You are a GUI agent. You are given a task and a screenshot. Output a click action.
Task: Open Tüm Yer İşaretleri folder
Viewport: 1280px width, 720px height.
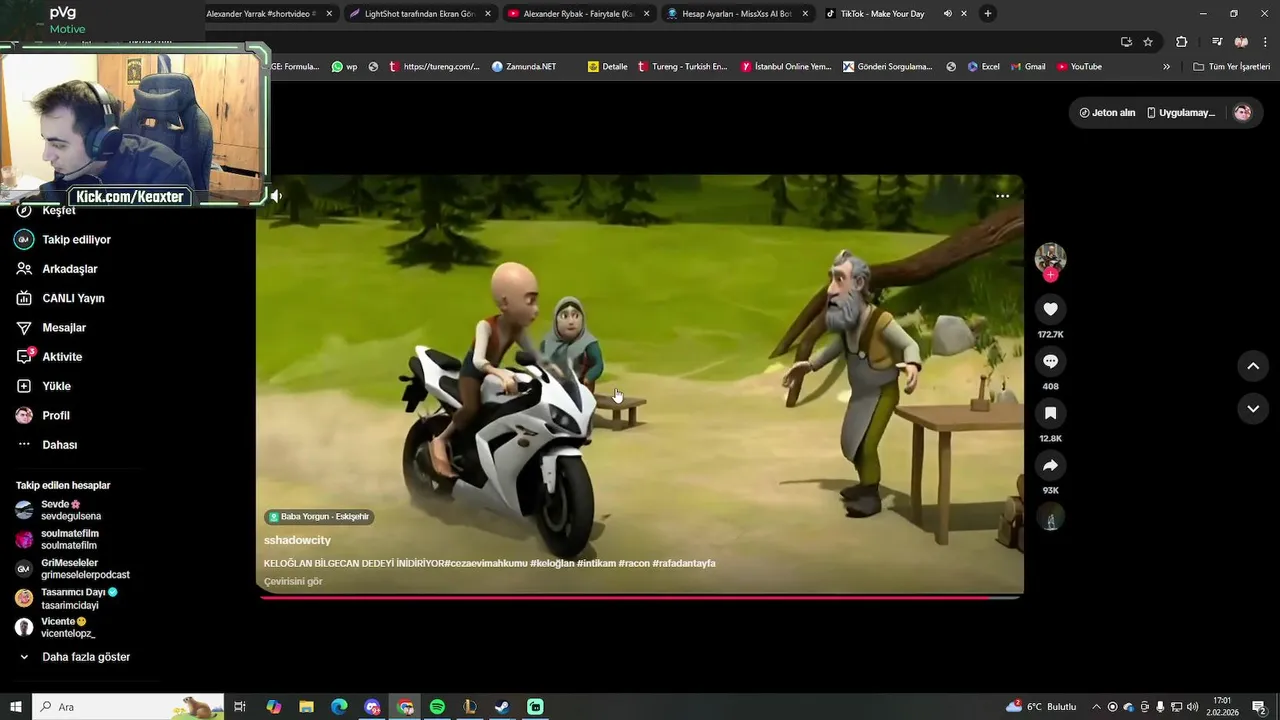click(x=1231, y=67)
